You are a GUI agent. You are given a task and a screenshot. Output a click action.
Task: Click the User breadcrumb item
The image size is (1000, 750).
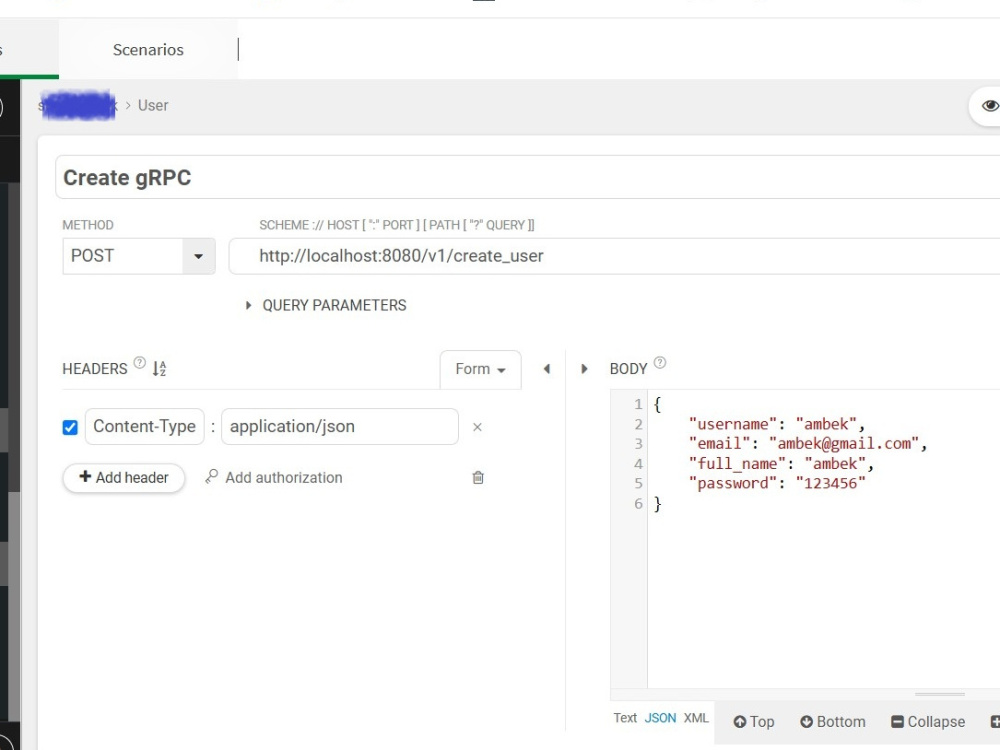point(153,105)
